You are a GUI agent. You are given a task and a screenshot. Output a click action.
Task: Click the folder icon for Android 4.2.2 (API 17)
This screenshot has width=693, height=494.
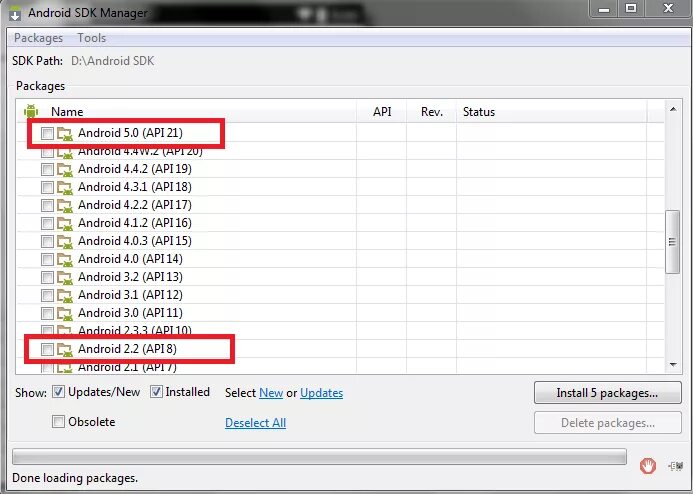tap(65, 205)
